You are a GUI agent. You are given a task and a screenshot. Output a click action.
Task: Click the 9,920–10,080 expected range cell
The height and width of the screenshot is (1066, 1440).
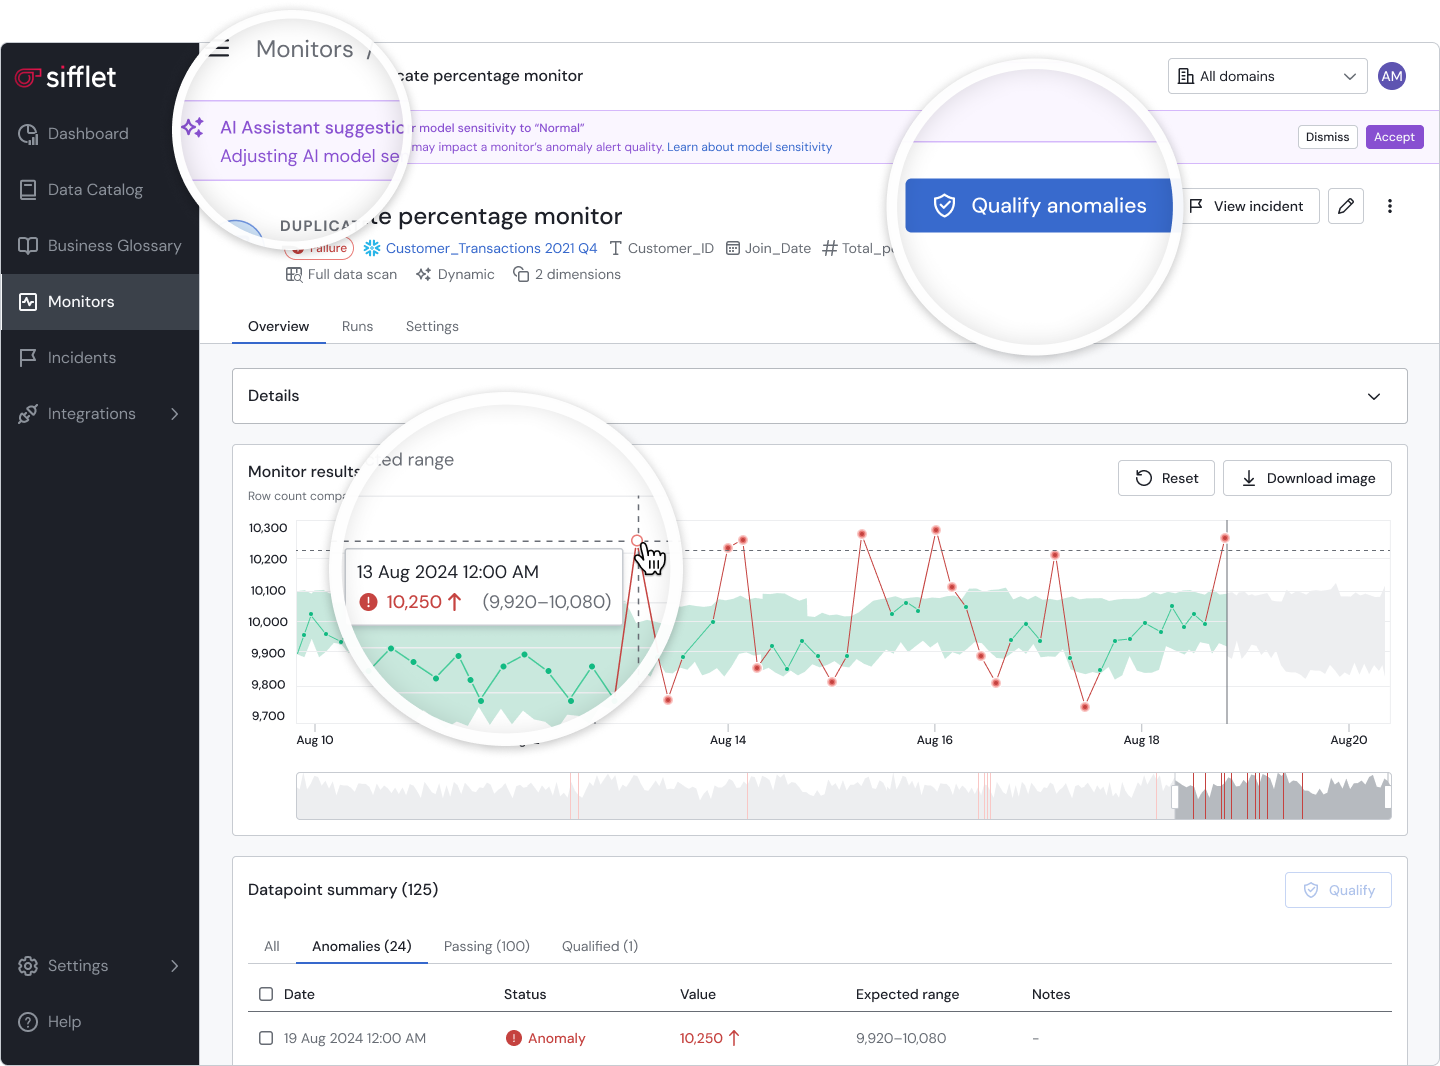(x=901, y=1038)
